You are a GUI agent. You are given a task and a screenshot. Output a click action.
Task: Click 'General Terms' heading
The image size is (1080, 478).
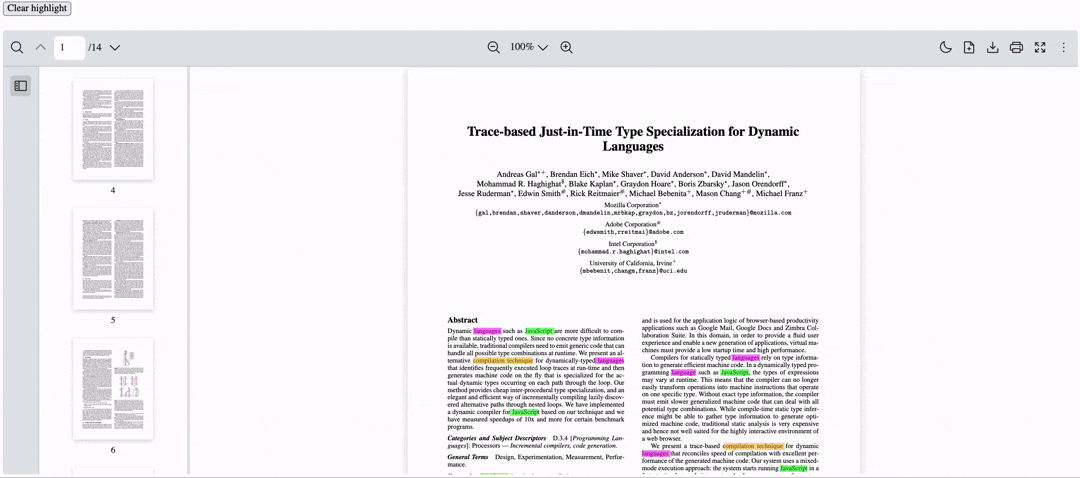coord(468,457)
